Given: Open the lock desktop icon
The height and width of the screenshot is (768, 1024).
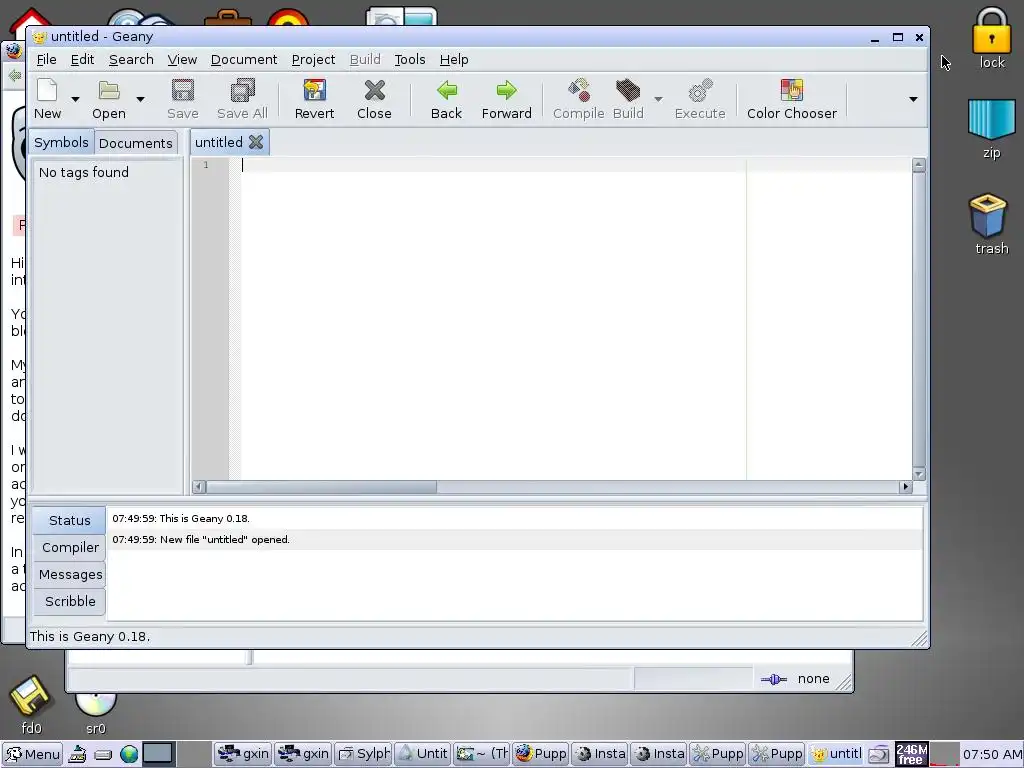Looking at the screenshot, I should tap(991, 38).
